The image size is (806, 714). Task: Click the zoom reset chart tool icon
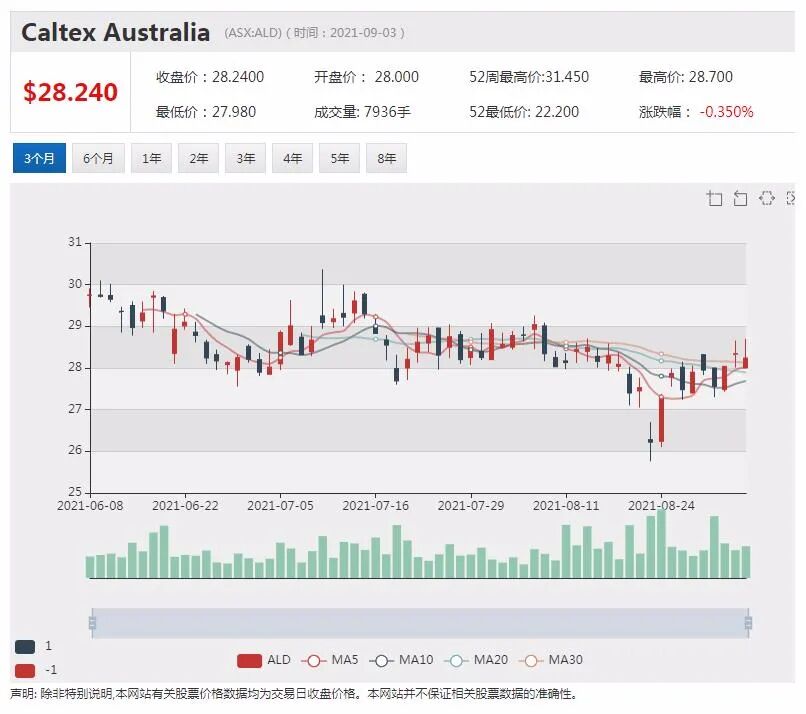(740, 198)
